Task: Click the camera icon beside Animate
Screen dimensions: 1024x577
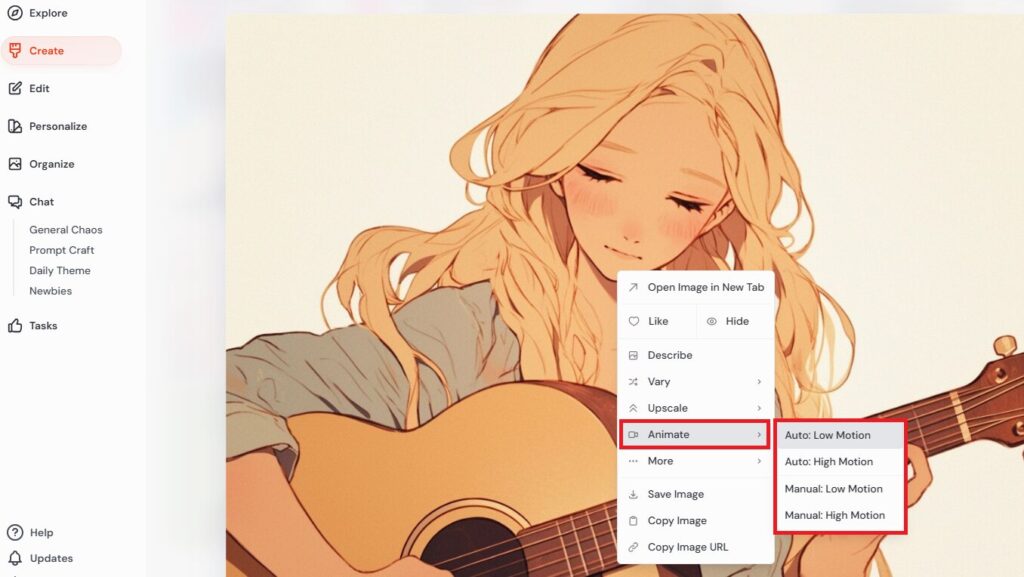Action: point(633,434)
